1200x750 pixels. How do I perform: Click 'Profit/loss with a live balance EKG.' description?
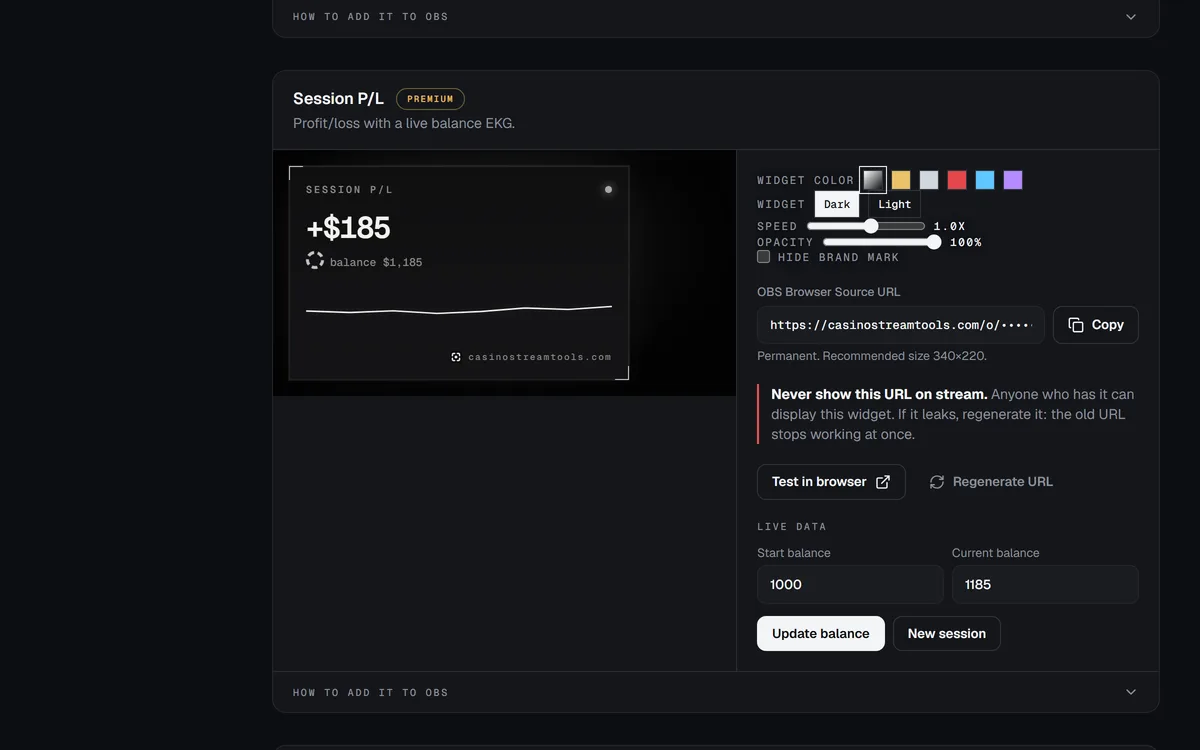(404, 124)
